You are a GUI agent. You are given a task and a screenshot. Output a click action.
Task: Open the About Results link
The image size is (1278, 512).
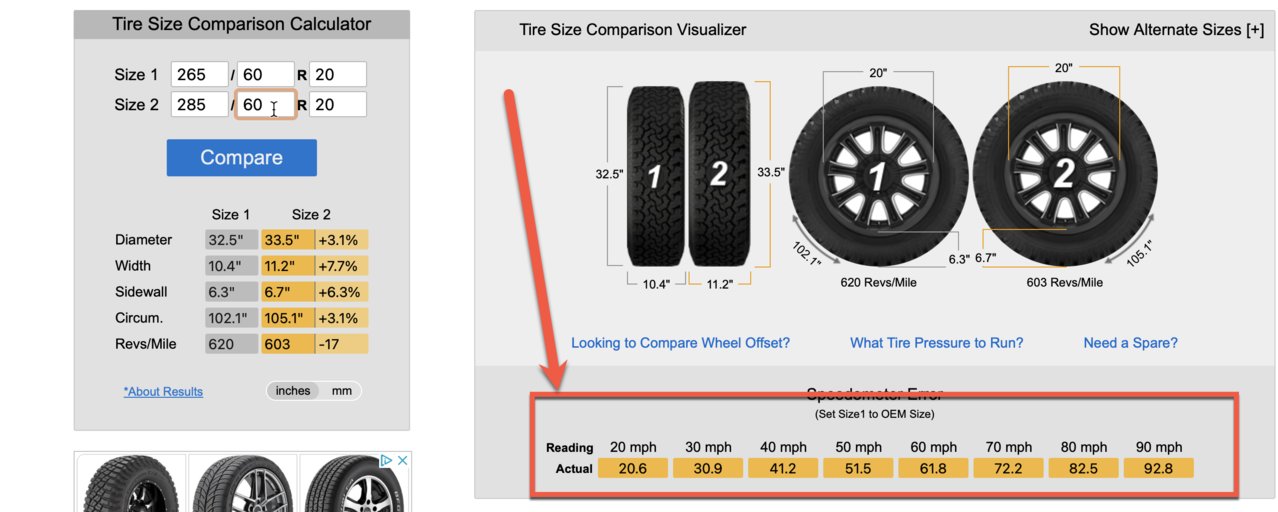tap(163, 392)
